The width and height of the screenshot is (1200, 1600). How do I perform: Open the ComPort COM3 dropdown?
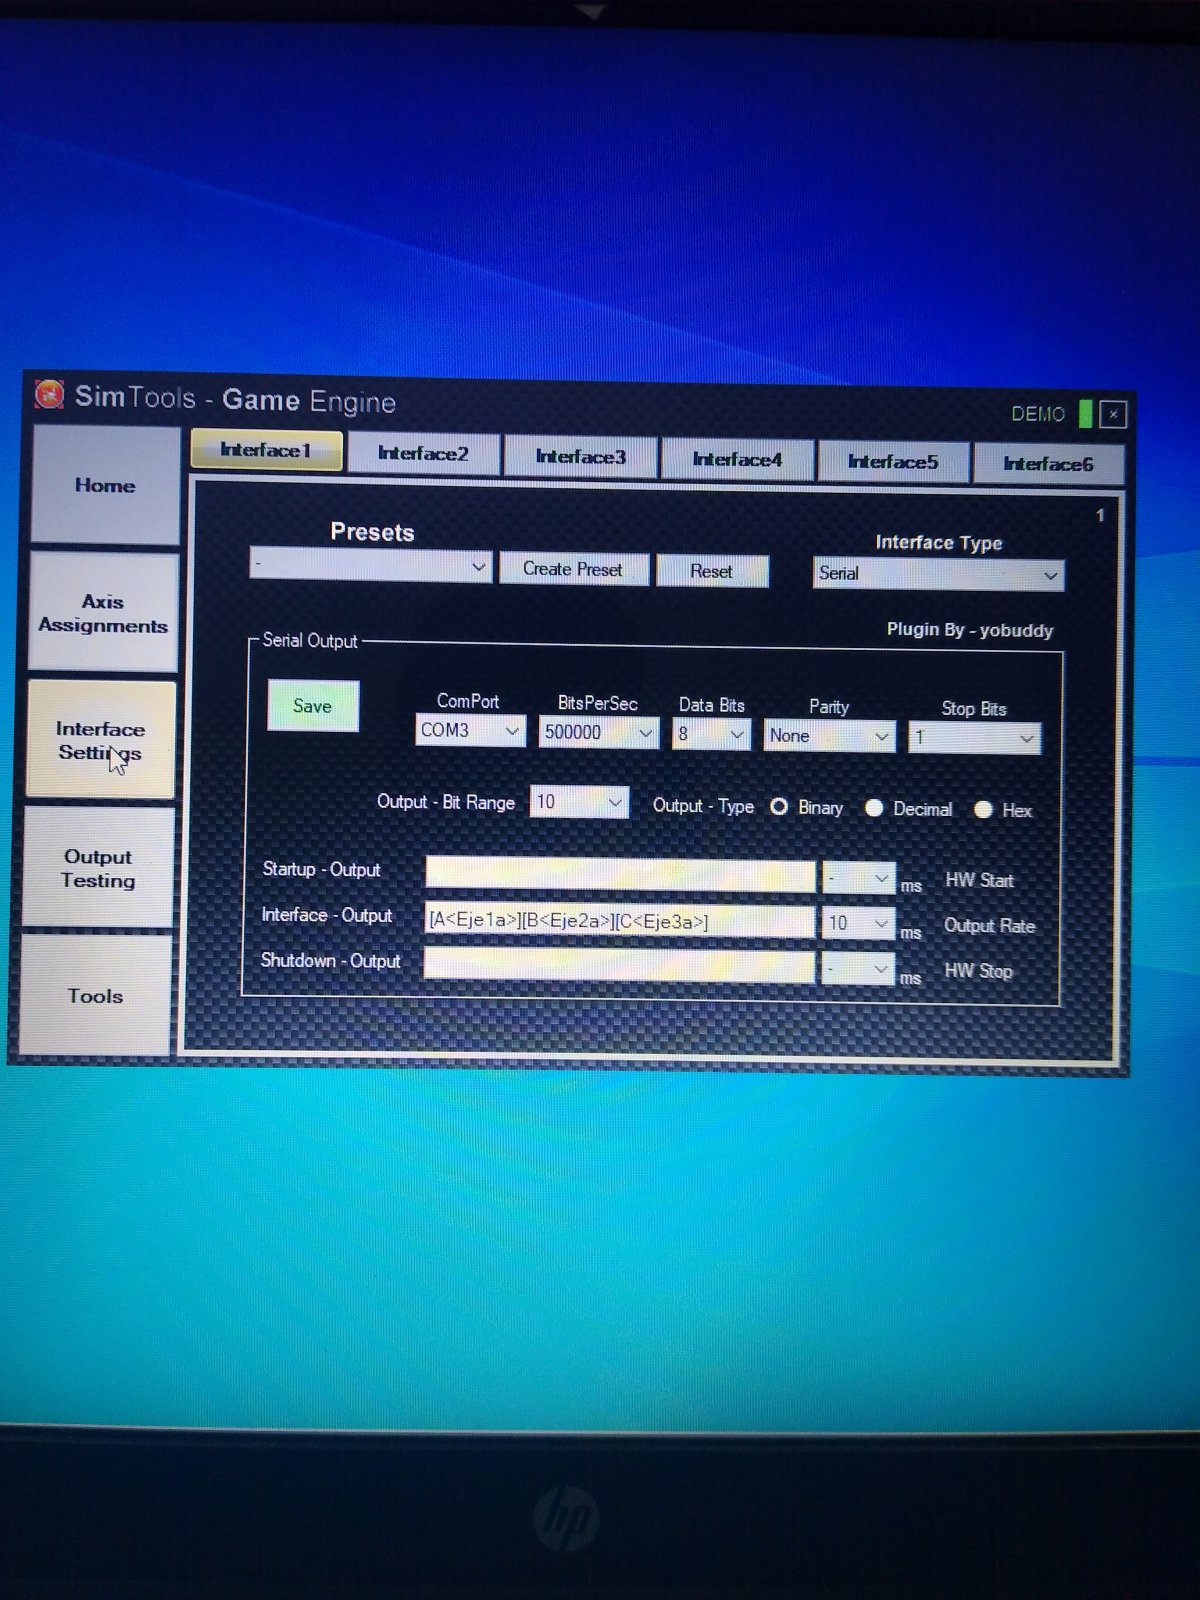(x=470, y=731)
